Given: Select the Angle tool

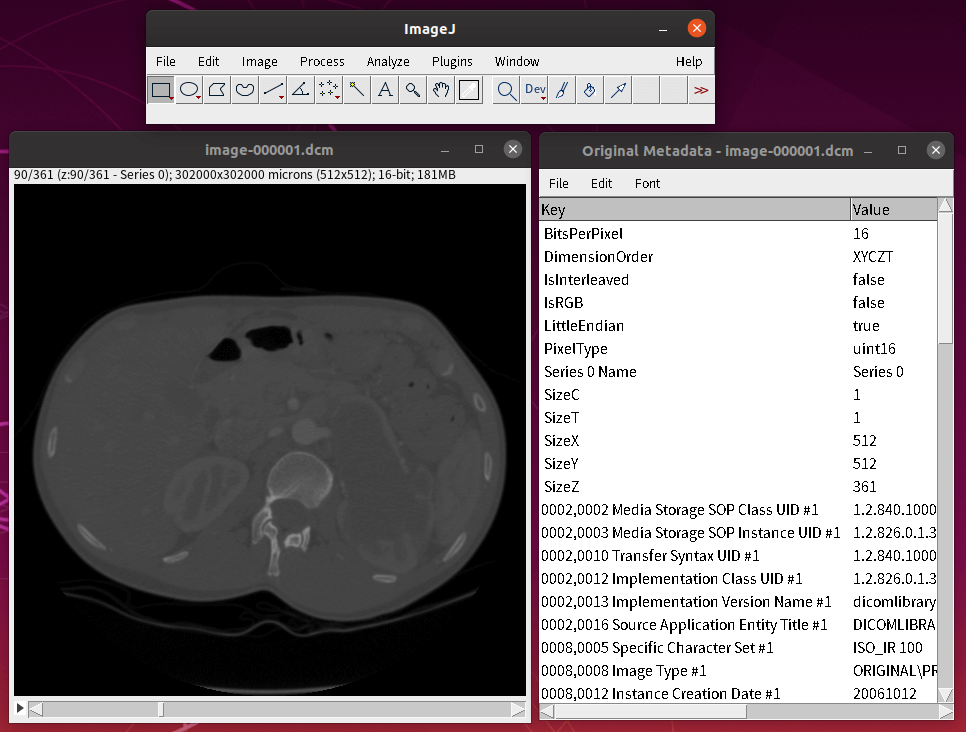Looking at the screenshot, I should [x=299, y=90].
